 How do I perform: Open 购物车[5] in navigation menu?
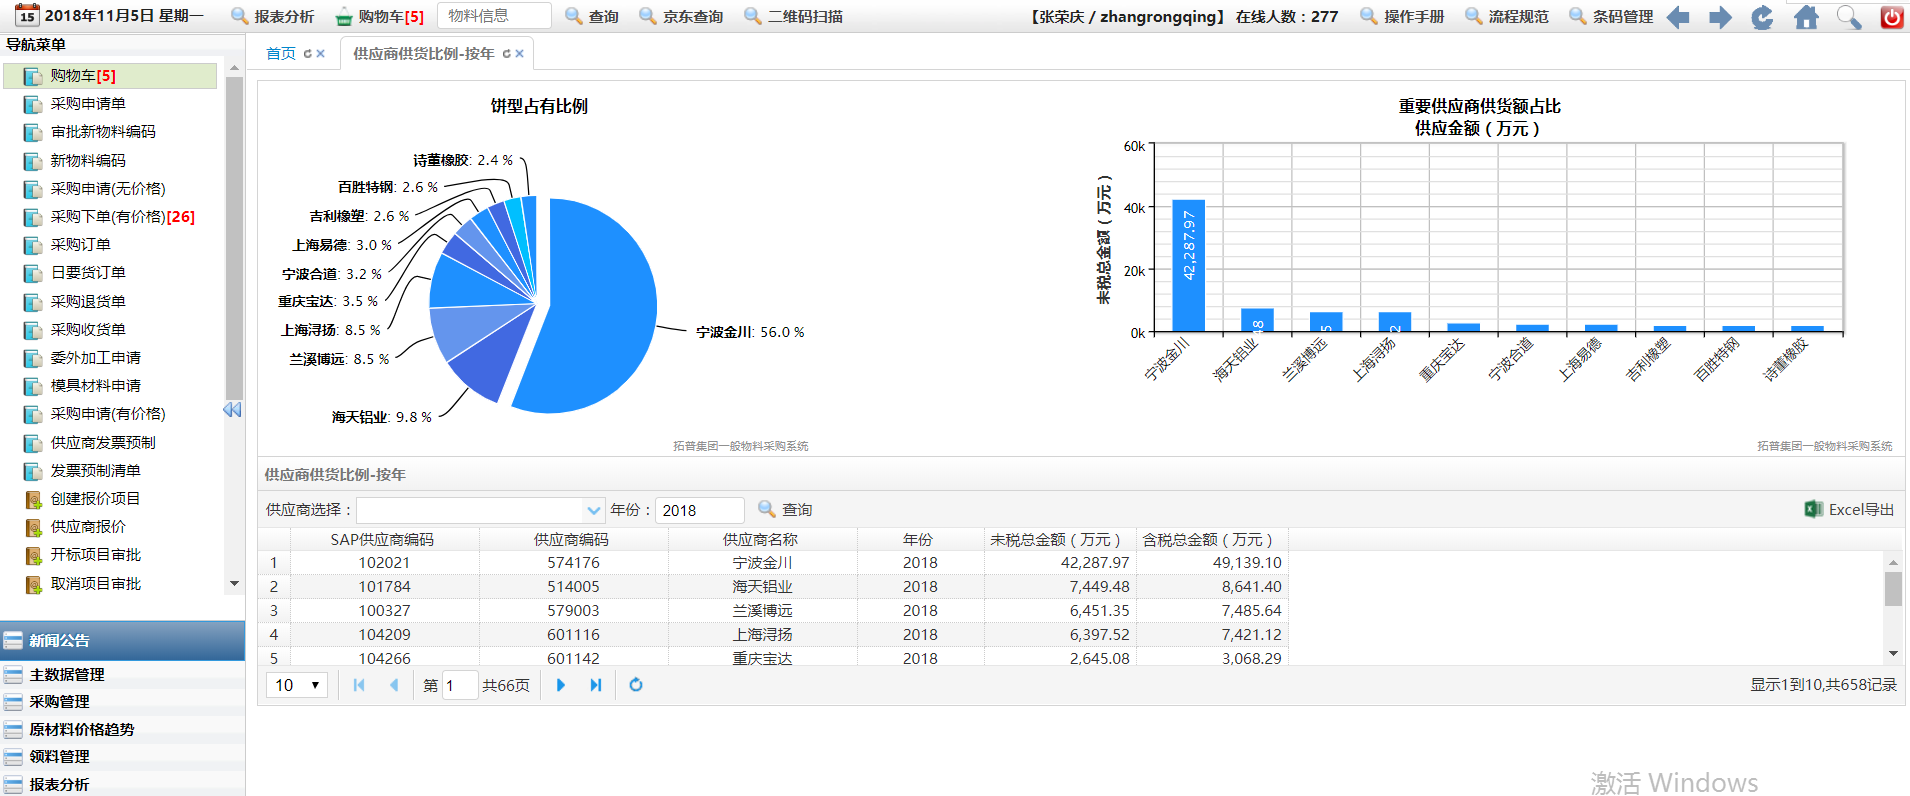point(110,76)
